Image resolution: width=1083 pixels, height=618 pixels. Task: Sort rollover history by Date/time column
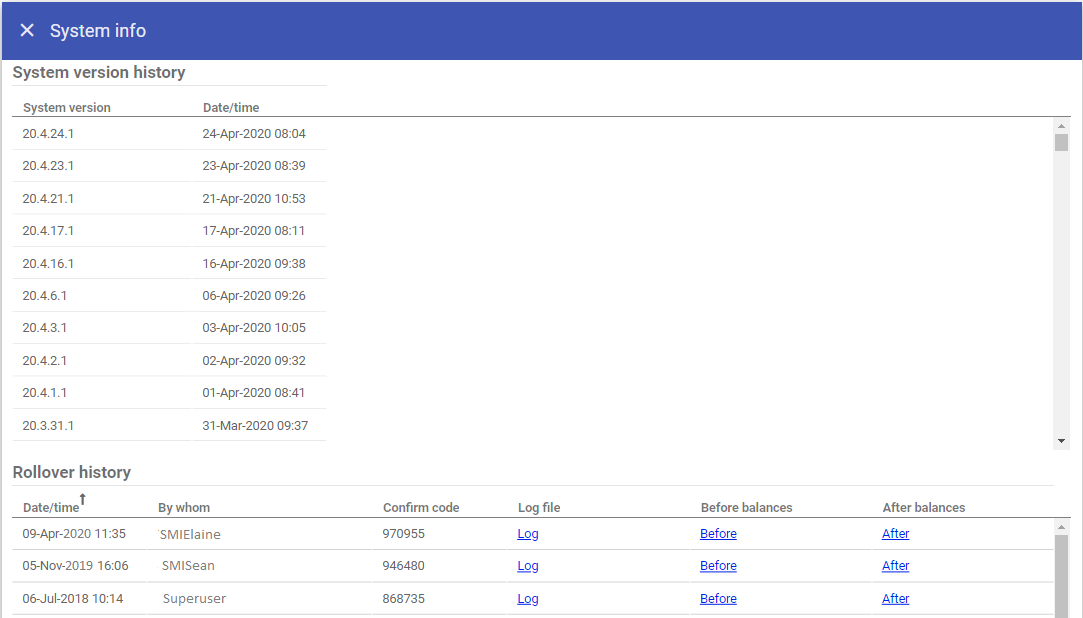tap(51, 508)
